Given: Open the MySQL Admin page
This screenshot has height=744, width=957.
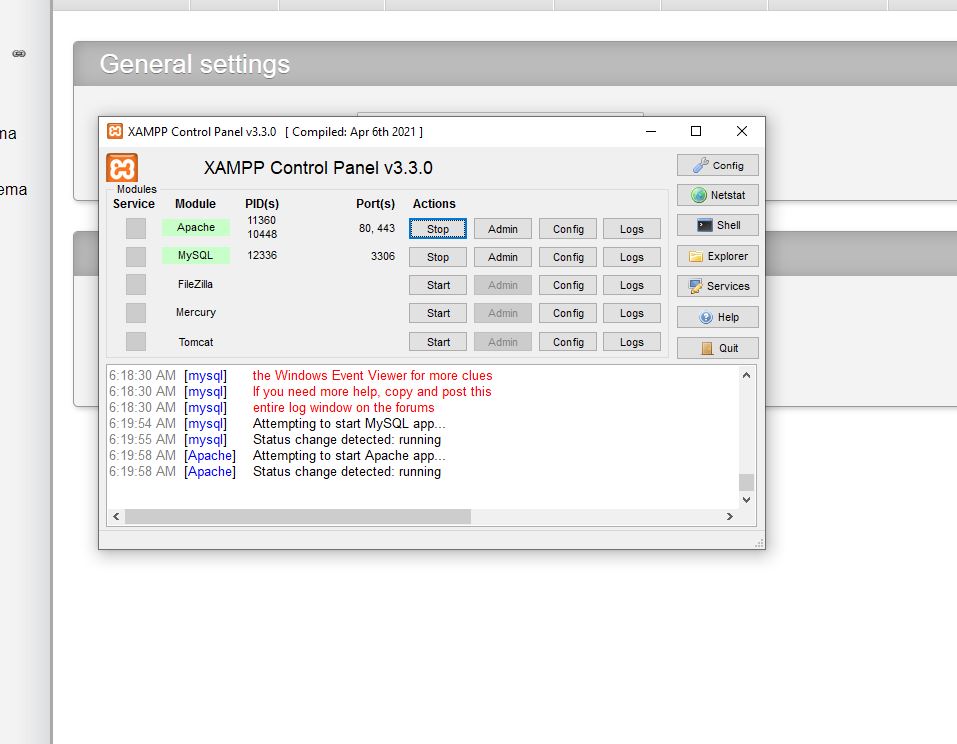Looking at the screenshot, I should pos(503,257).
